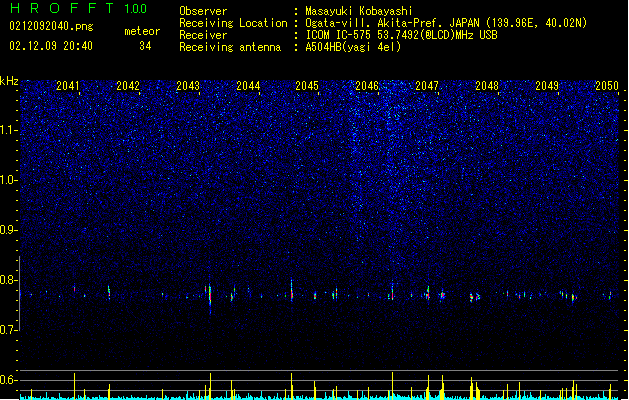Image resolution: width=629 pixels, height=400 pixels.
Task: Click the 0.6 kHz axis label
Action: (x=9, y=380)
